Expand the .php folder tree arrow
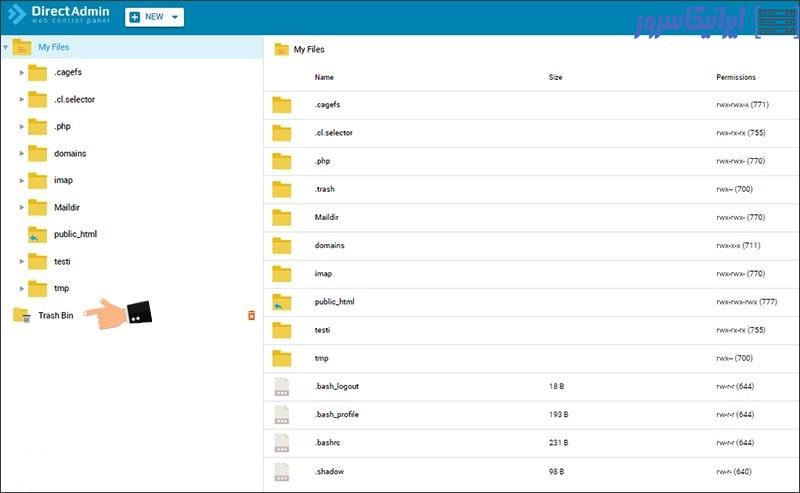 pyautogui.click(x=22, y=127)
